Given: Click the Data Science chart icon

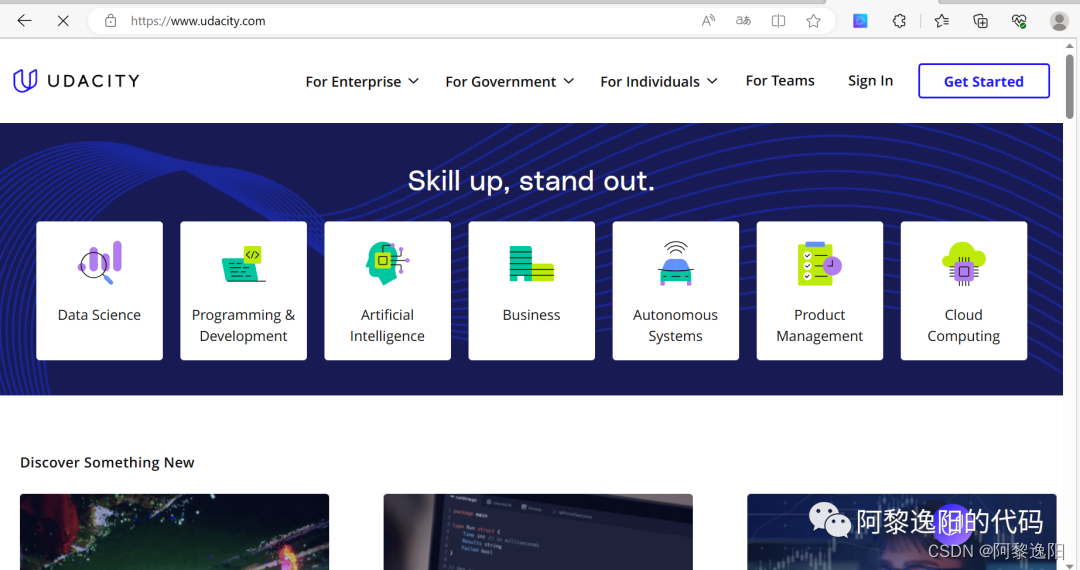Looking at the screenshot, I should (x=100, y=262).
